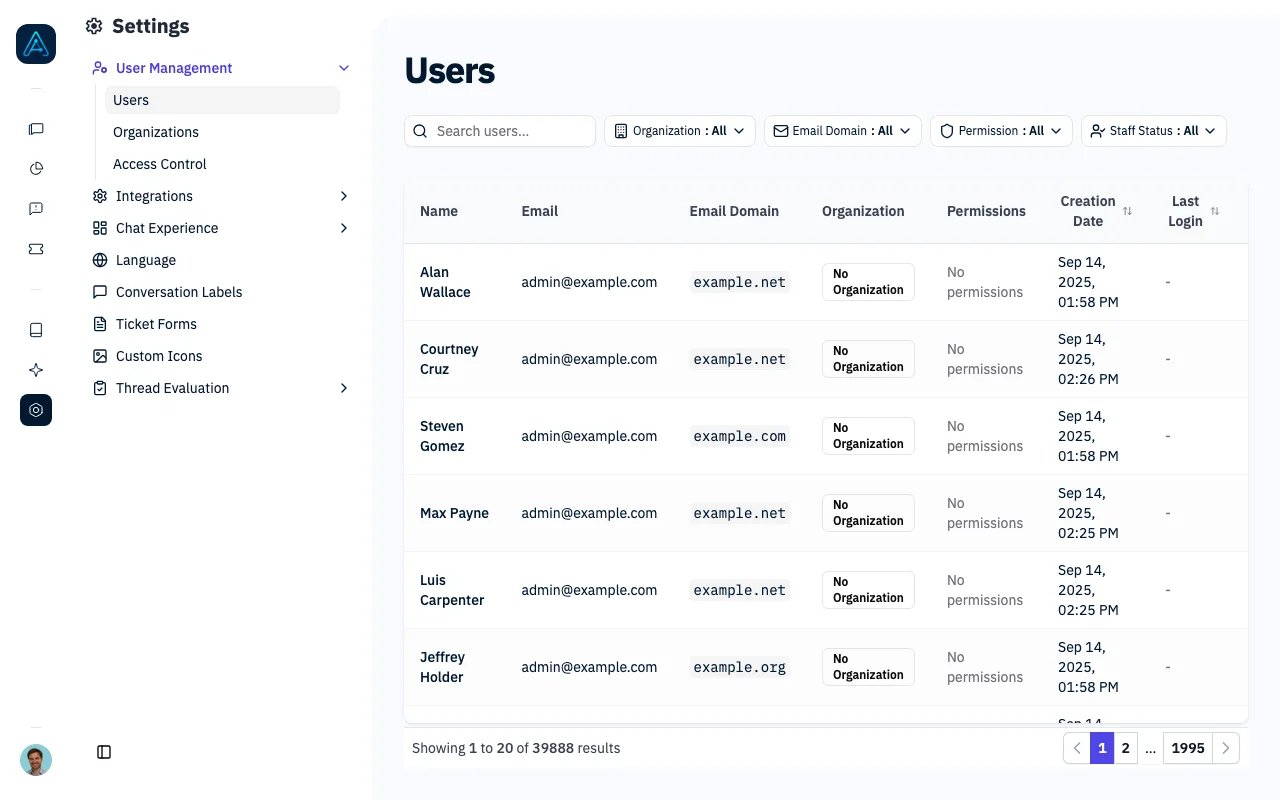The height and width of the screenshot is (800, 1280).
Task: Click user avatar photo
Action: coord(36,760)
